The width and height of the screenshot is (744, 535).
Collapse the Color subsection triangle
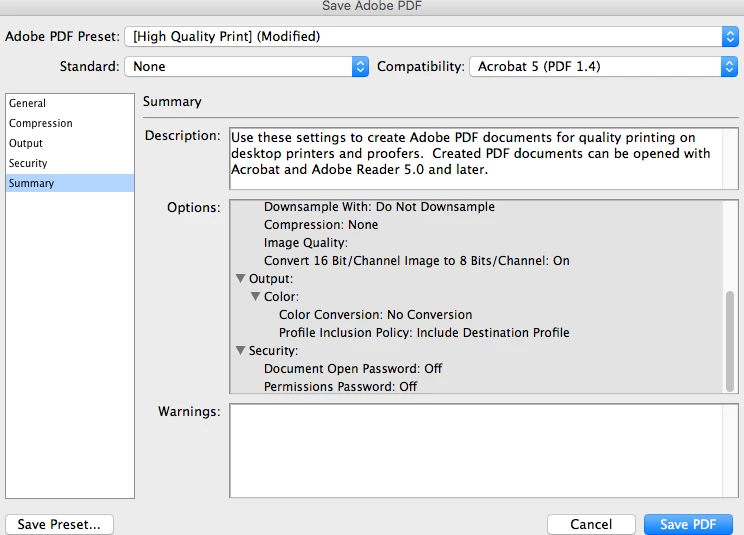(255, 296)
